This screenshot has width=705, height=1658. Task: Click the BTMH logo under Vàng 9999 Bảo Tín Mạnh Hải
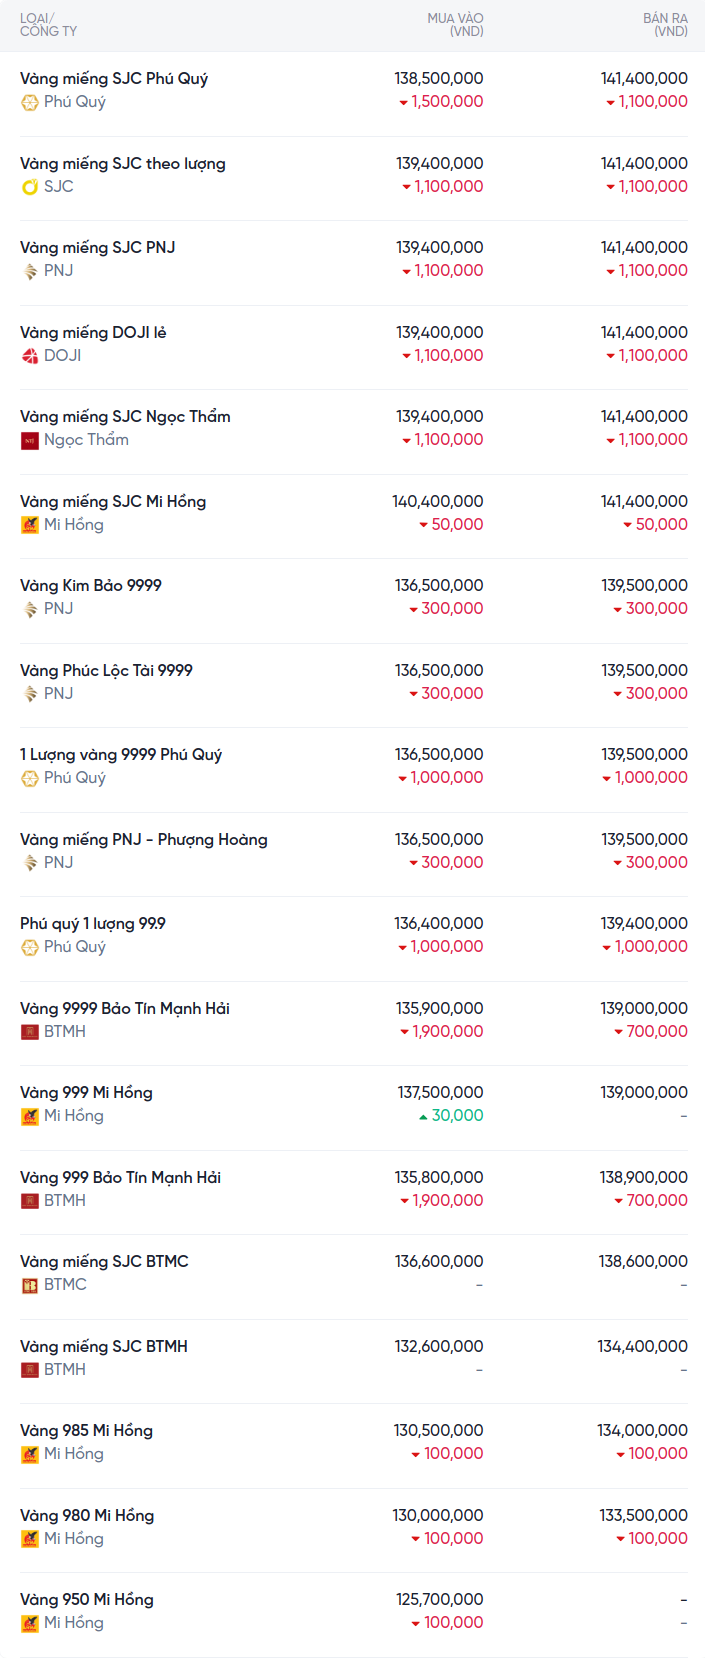point(30,1032)
